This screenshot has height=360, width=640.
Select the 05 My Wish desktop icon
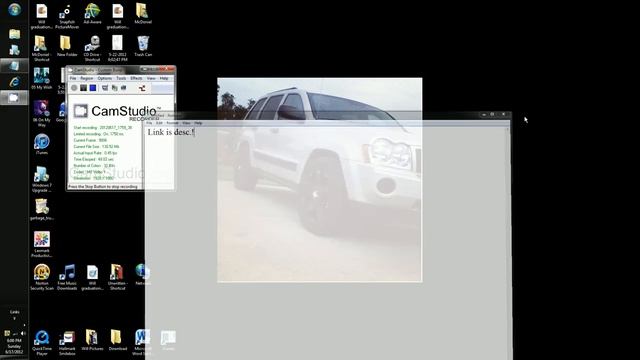click(41, 79)
